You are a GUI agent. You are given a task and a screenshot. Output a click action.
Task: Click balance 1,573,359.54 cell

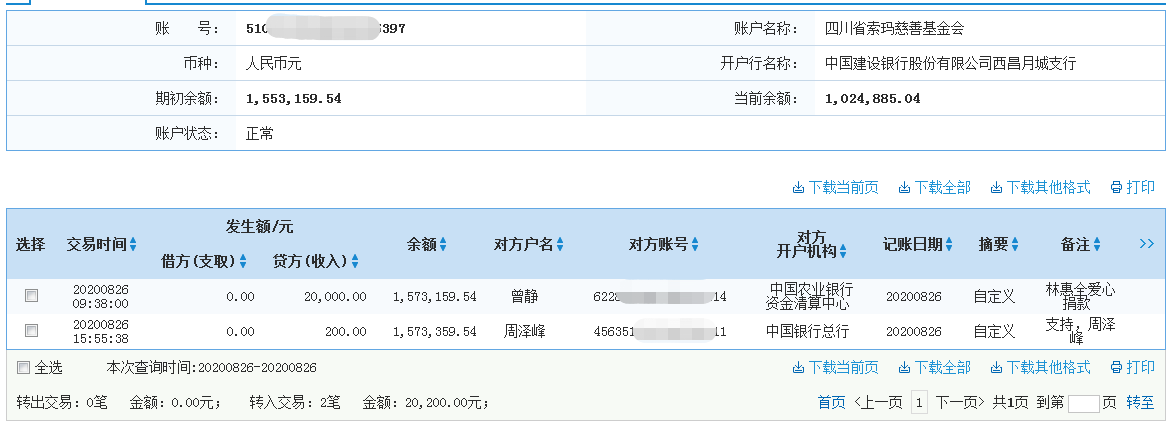435,332
